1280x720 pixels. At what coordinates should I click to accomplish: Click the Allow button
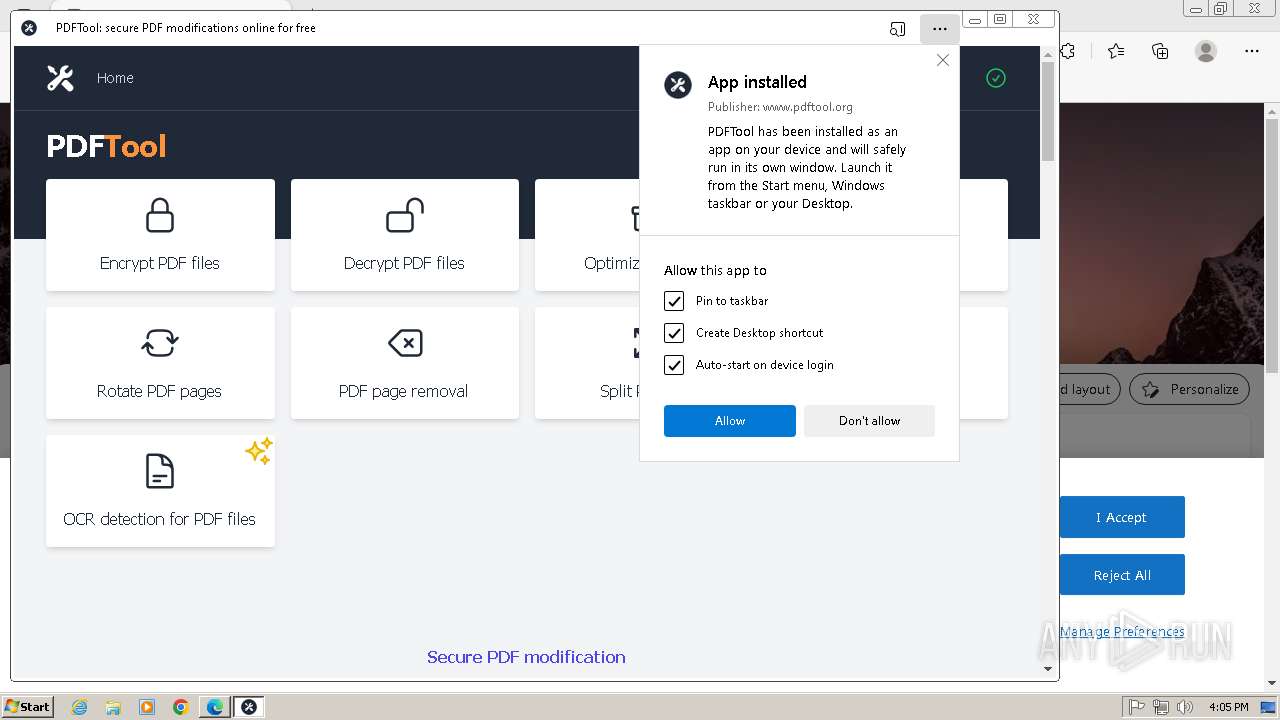tap(730, 421)
